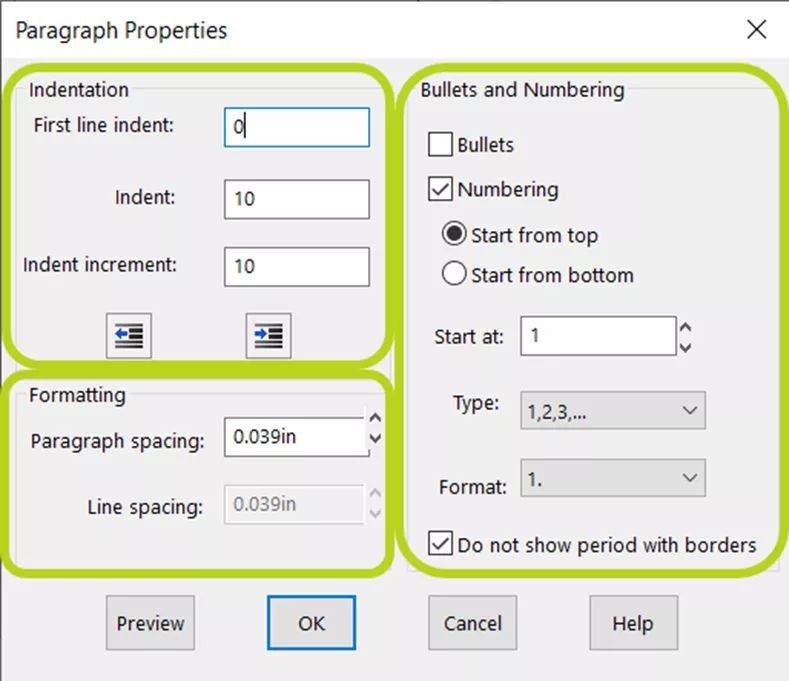Viewport: 789px width, 681px height.
Task: Expand the Format dropdown list
Action: coord(613,478)
